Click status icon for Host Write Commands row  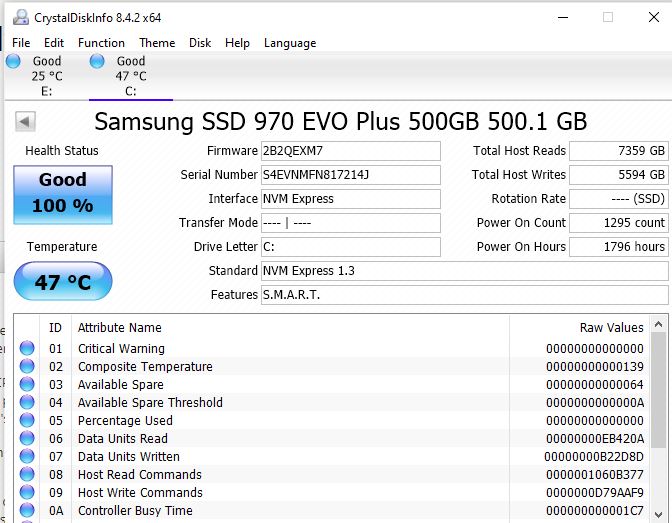tap(27, 492)
